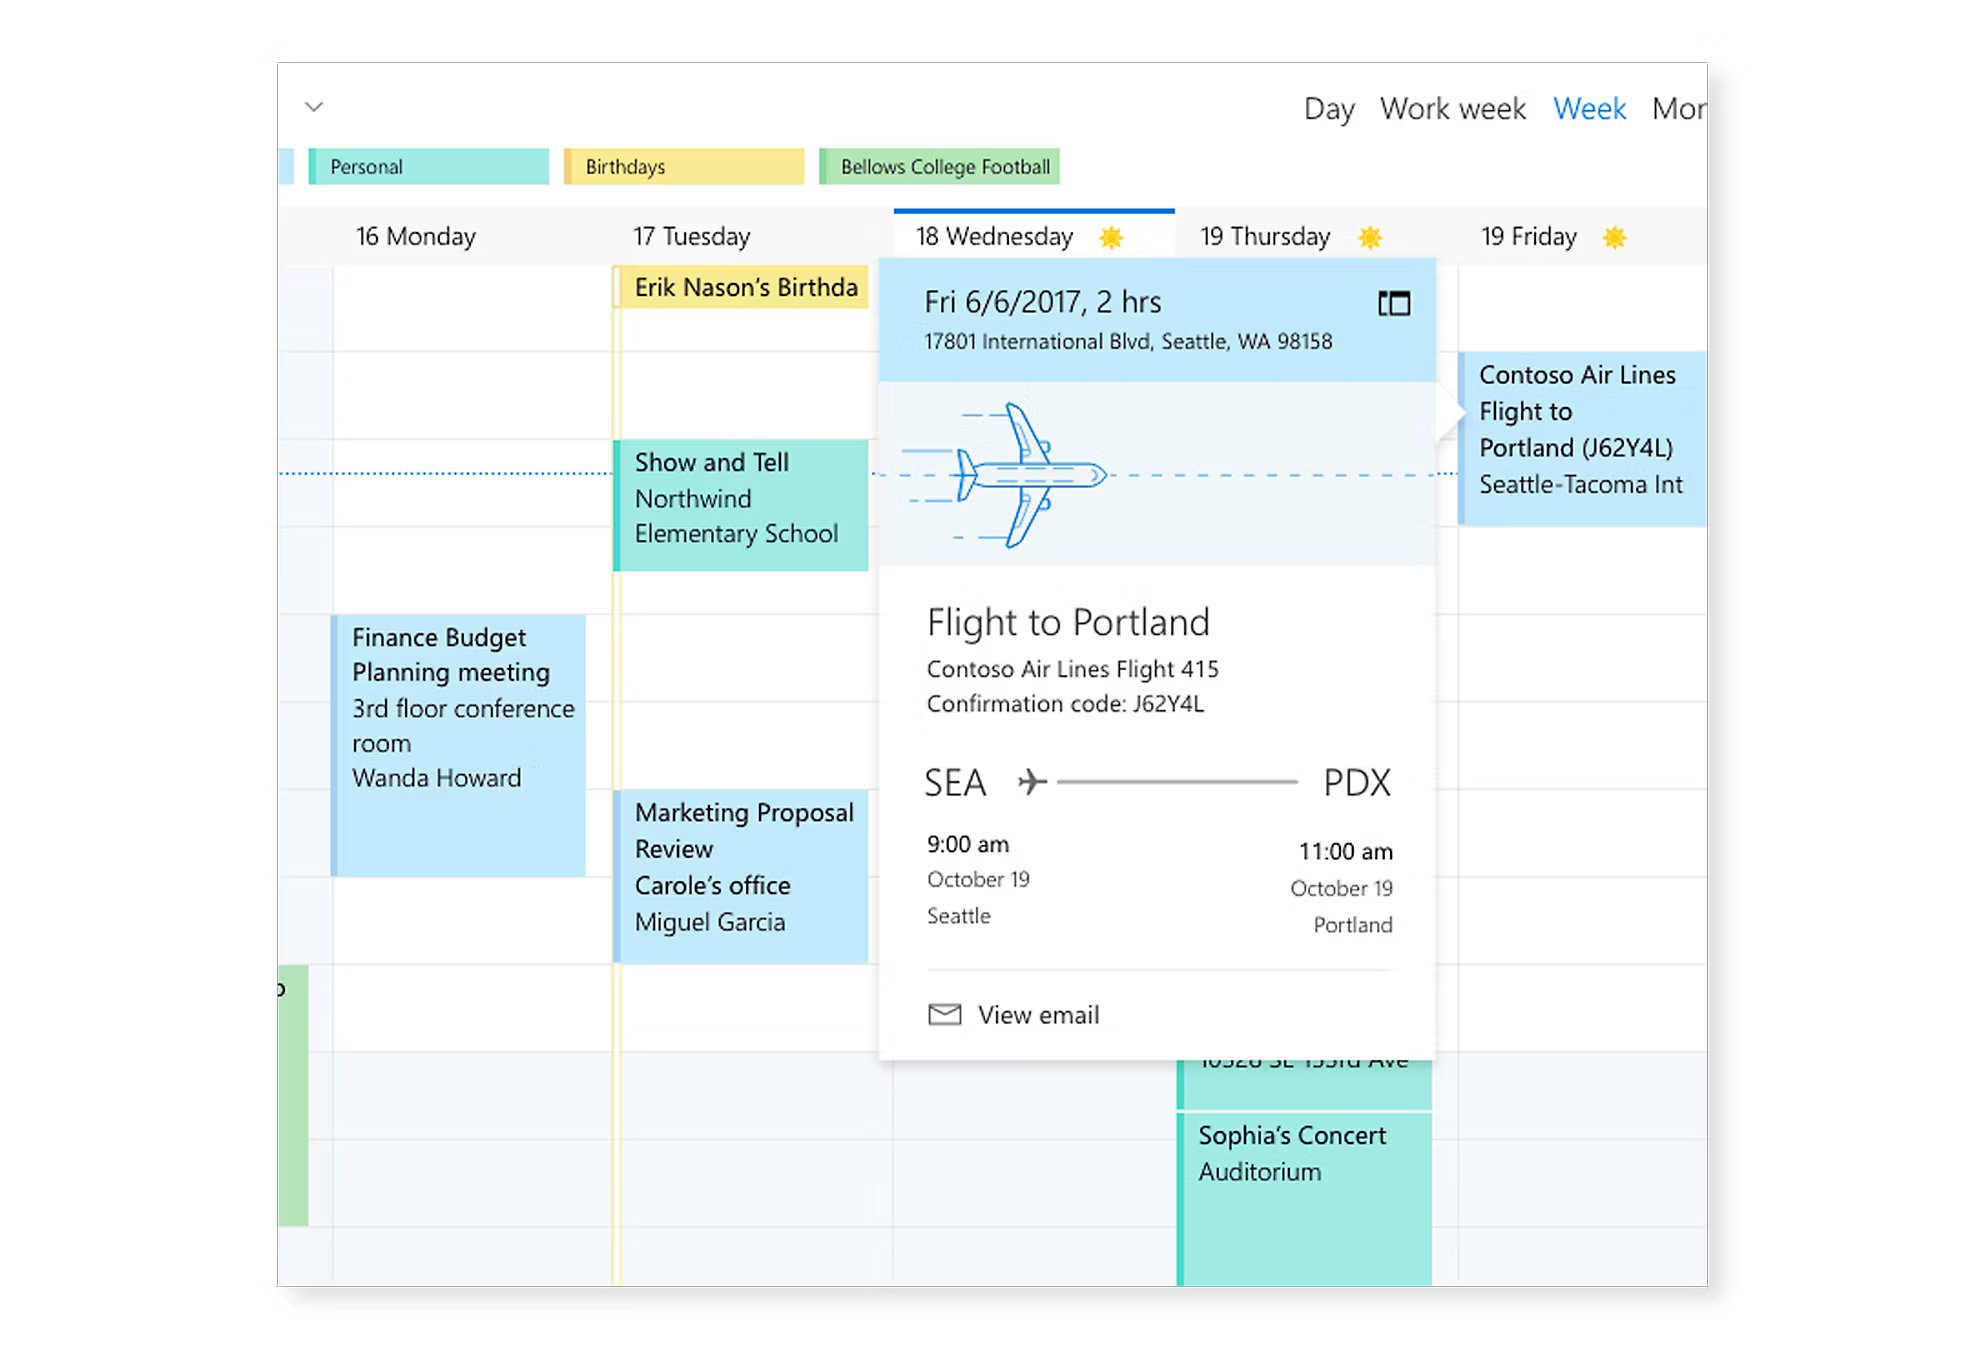Select the Week view tab

(1589, 108)
